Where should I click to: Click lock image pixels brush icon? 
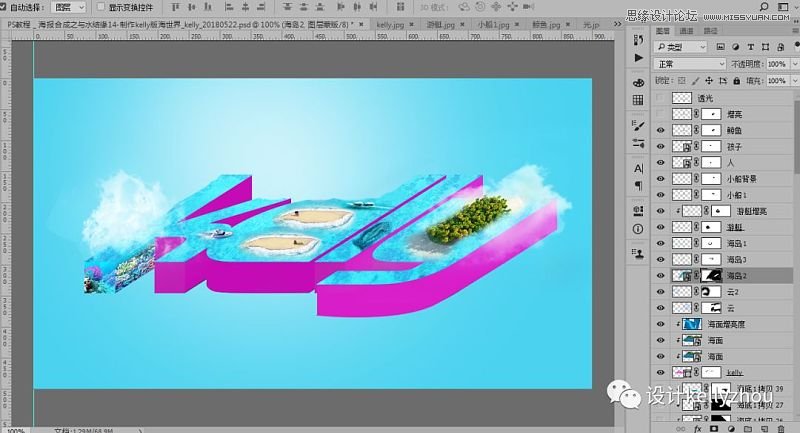695,81
